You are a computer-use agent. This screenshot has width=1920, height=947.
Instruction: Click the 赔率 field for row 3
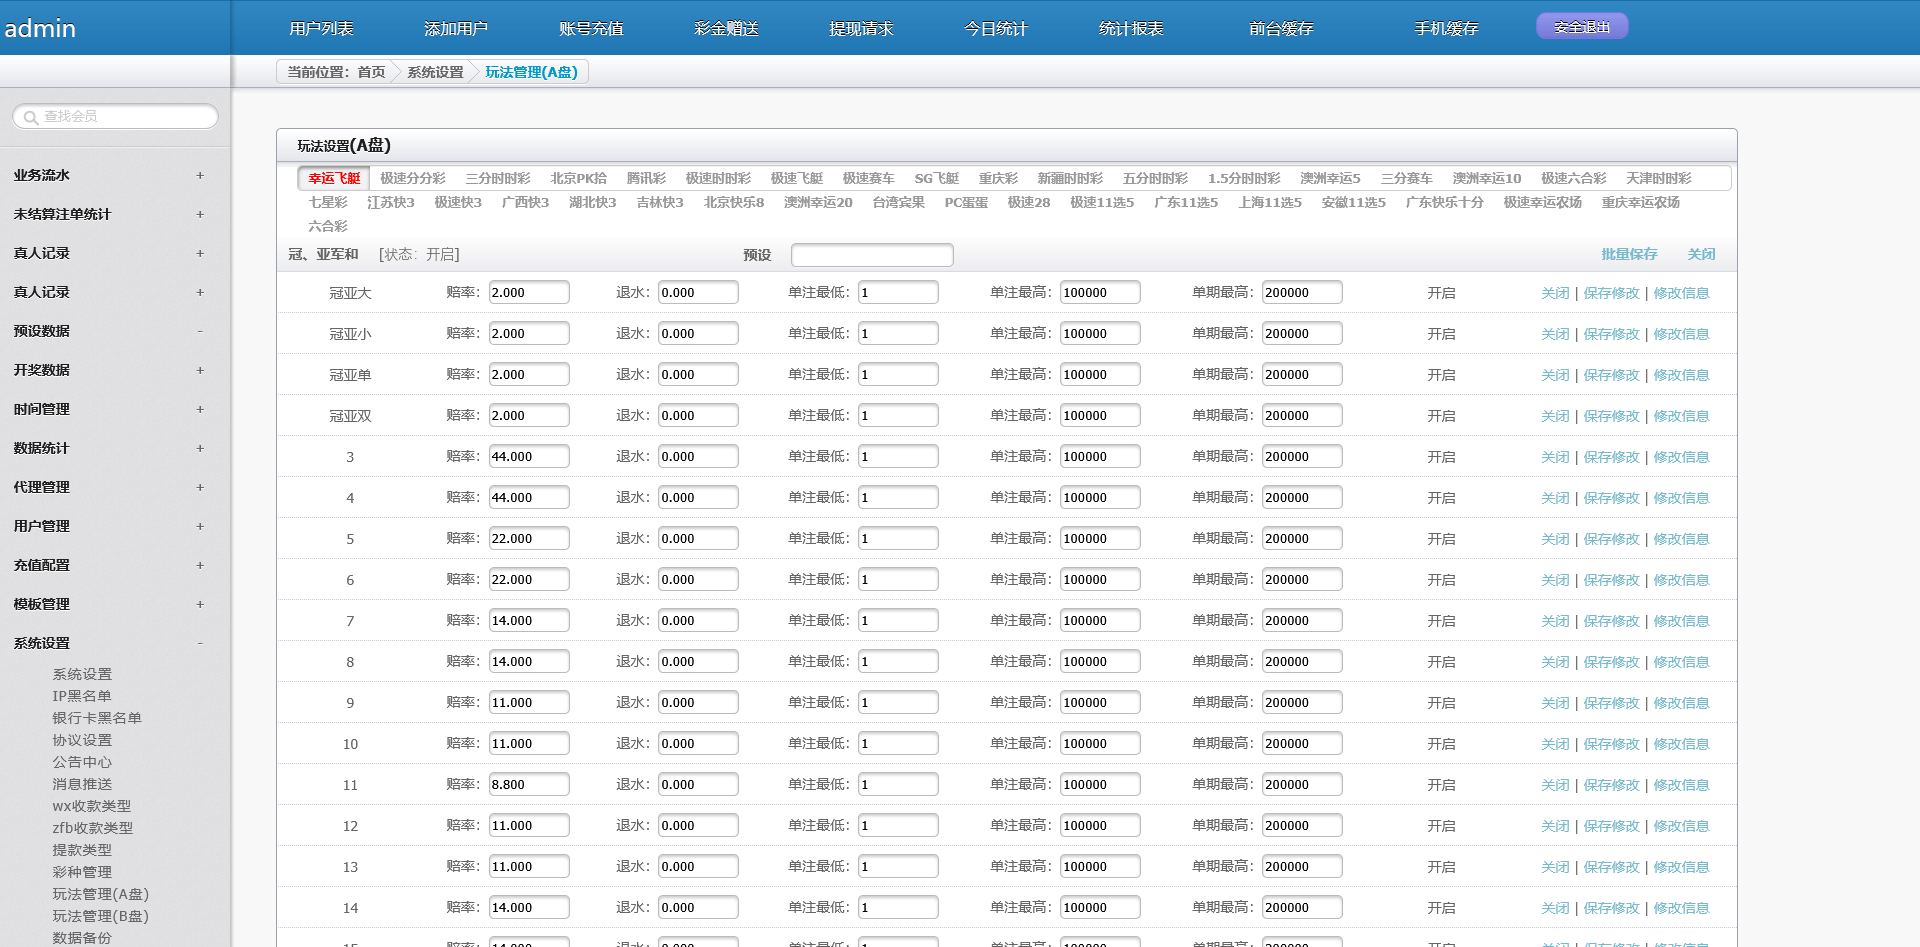coord(528,457)
